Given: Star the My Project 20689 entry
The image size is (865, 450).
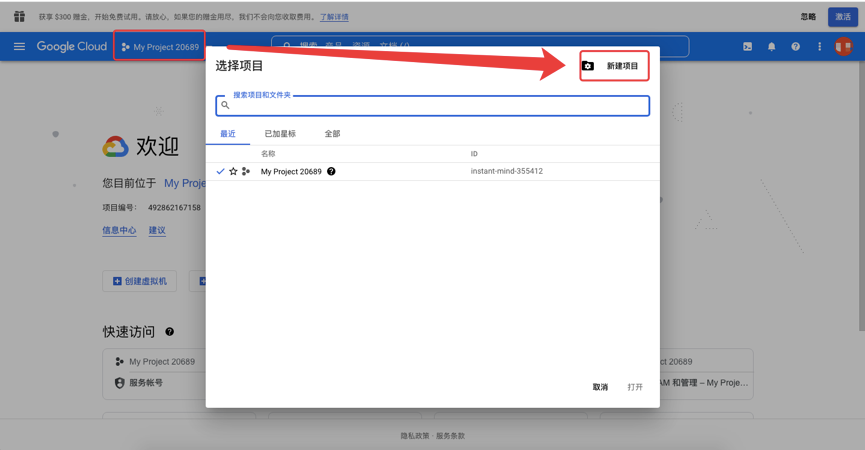Looking at the screenshot, I should 233,172.
